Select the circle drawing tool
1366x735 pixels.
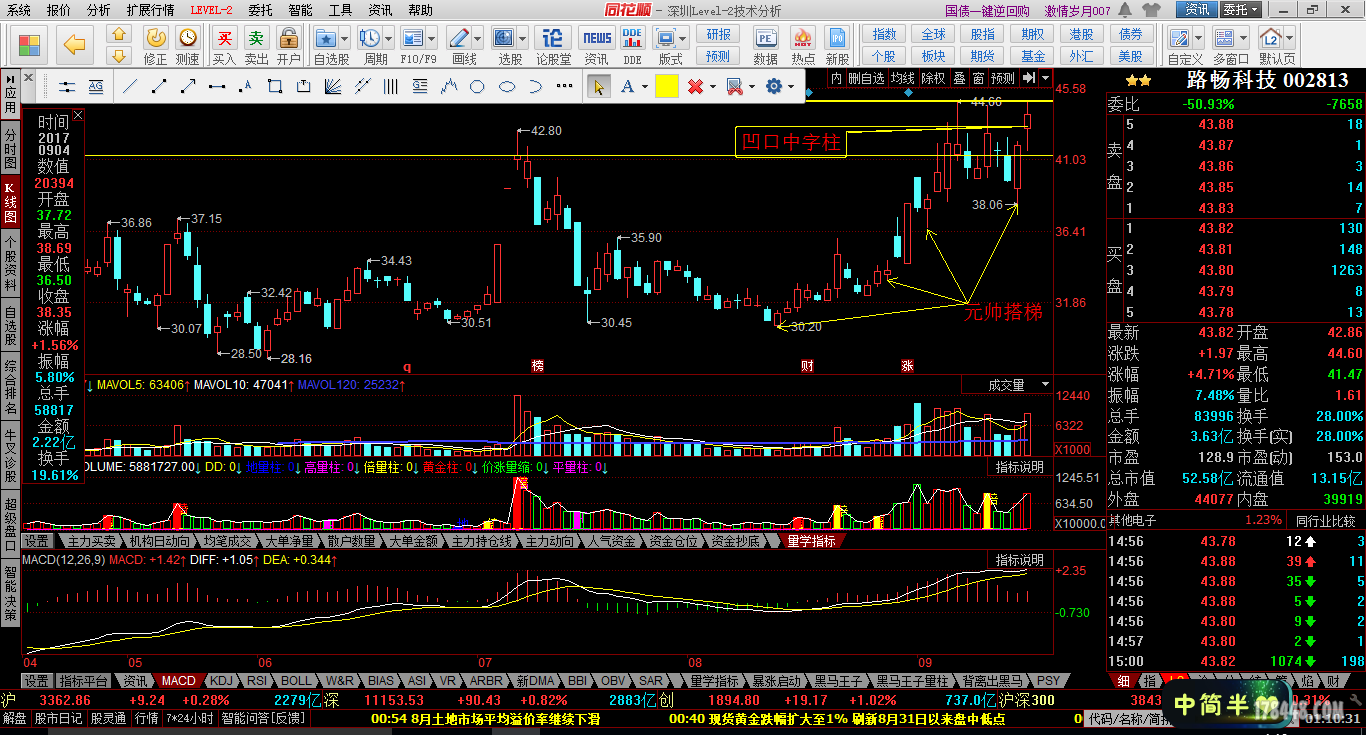coord(478,87)
